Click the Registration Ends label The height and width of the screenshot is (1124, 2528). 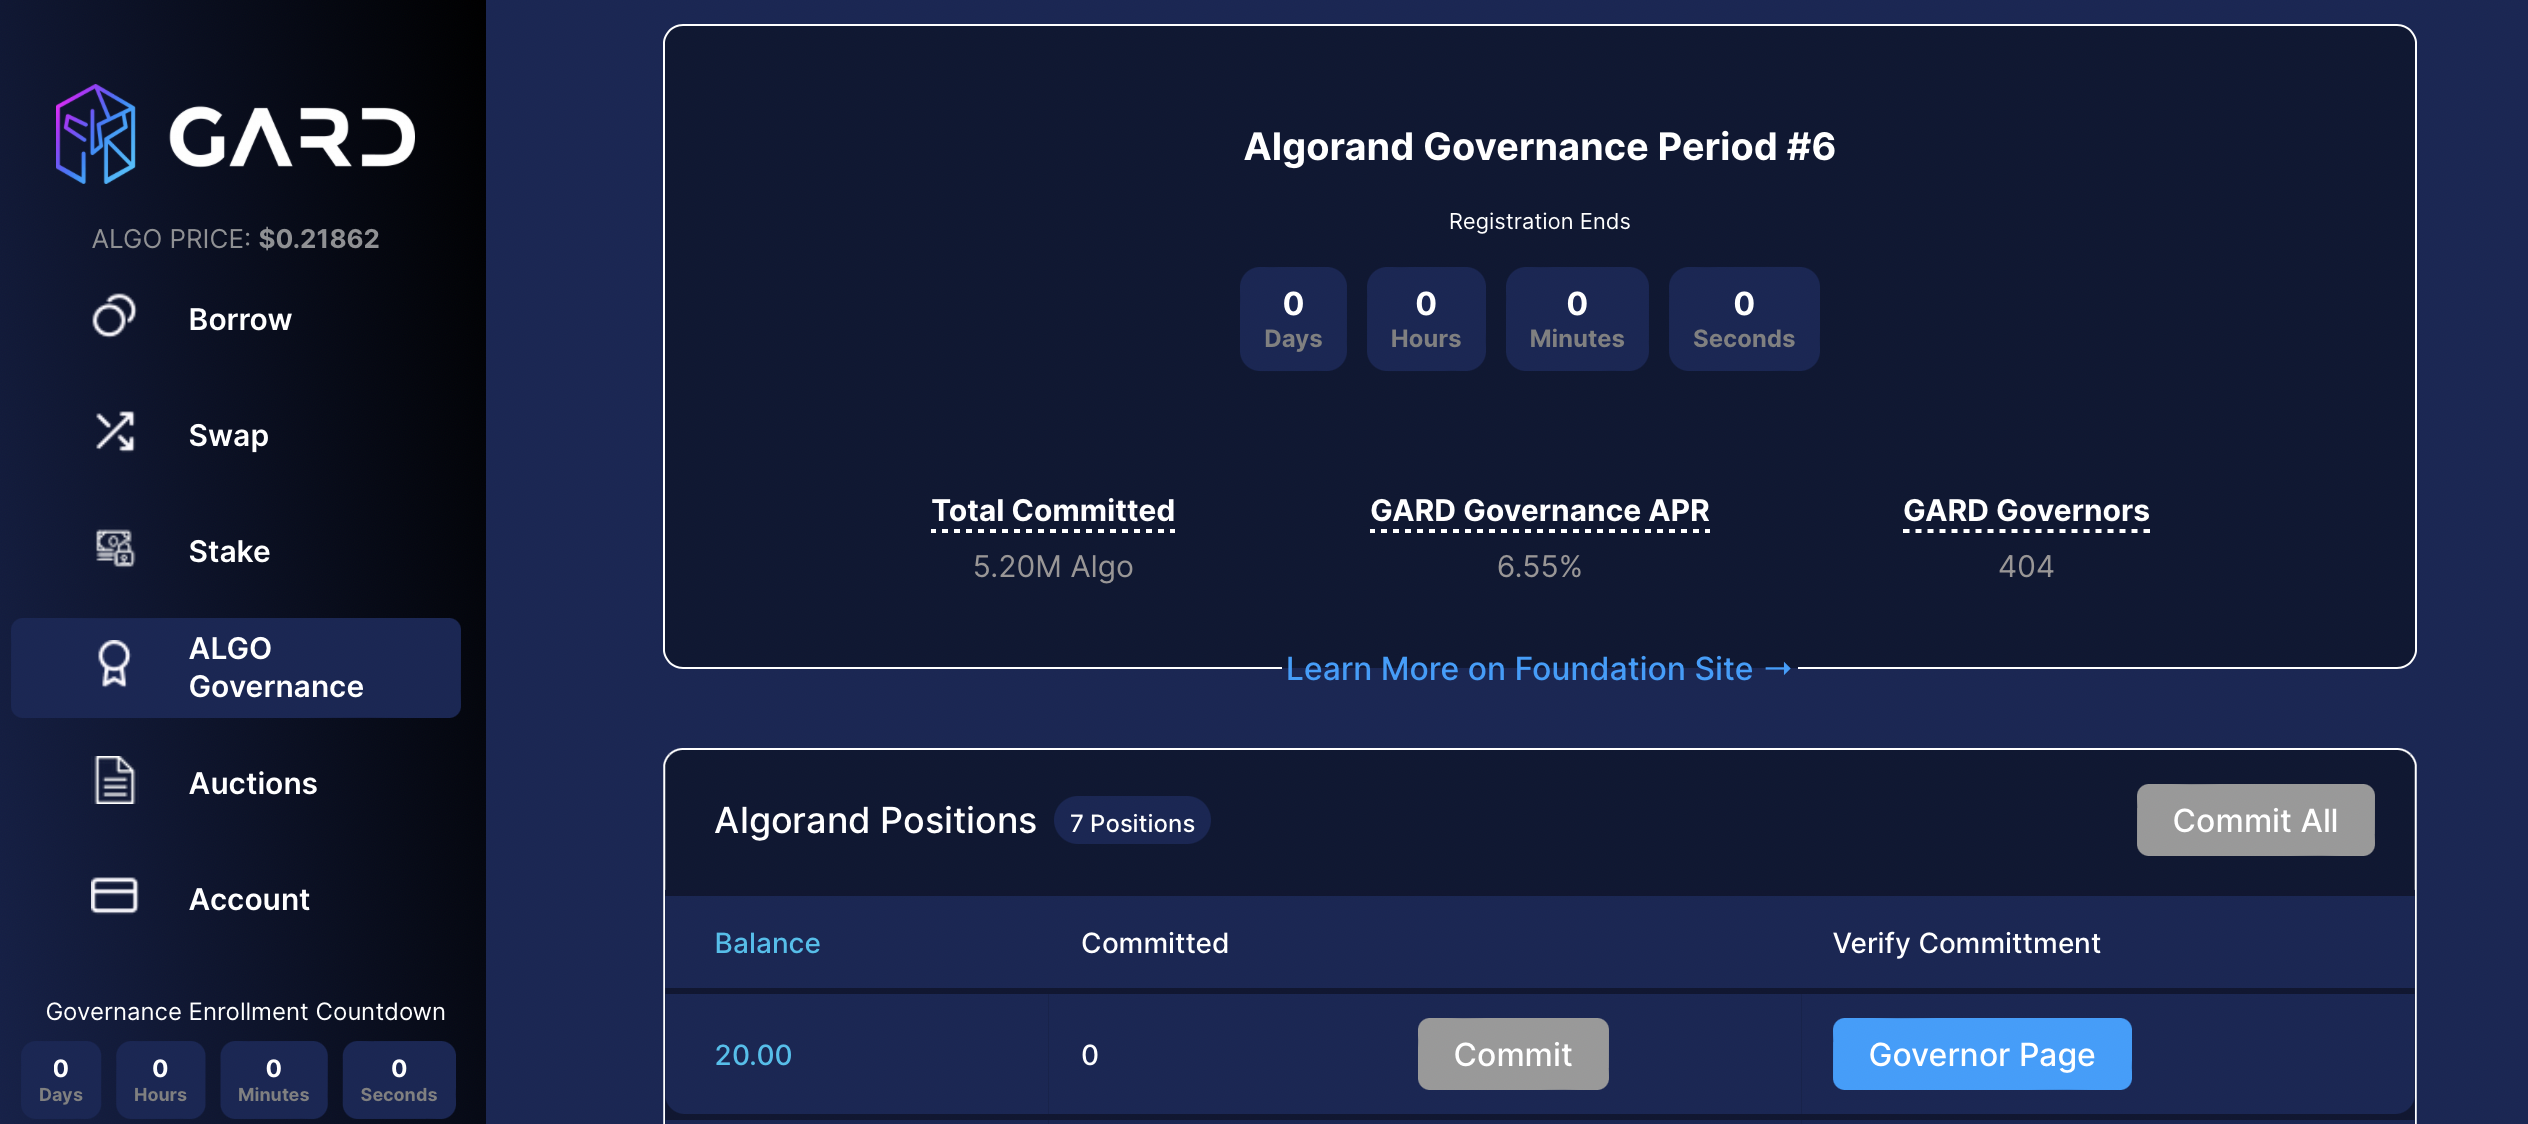click(x=1539, y=221)
